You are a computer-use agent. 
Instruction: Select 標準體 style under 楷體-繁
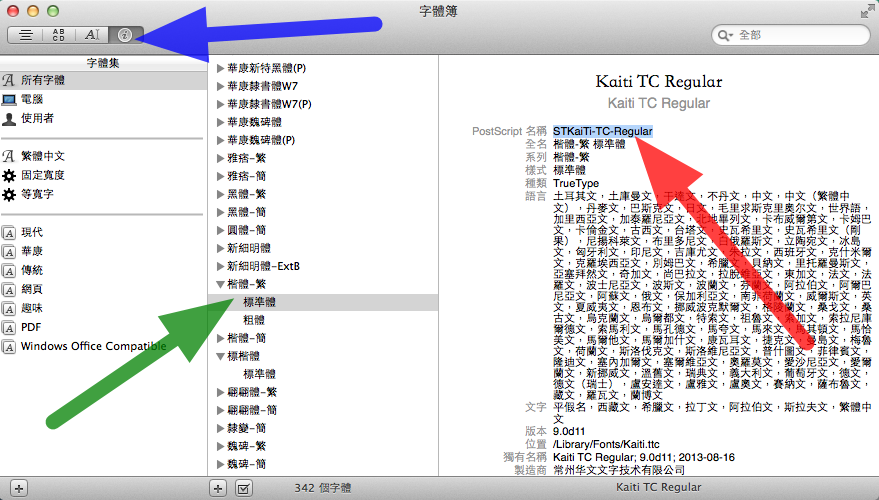click(323, 302)
